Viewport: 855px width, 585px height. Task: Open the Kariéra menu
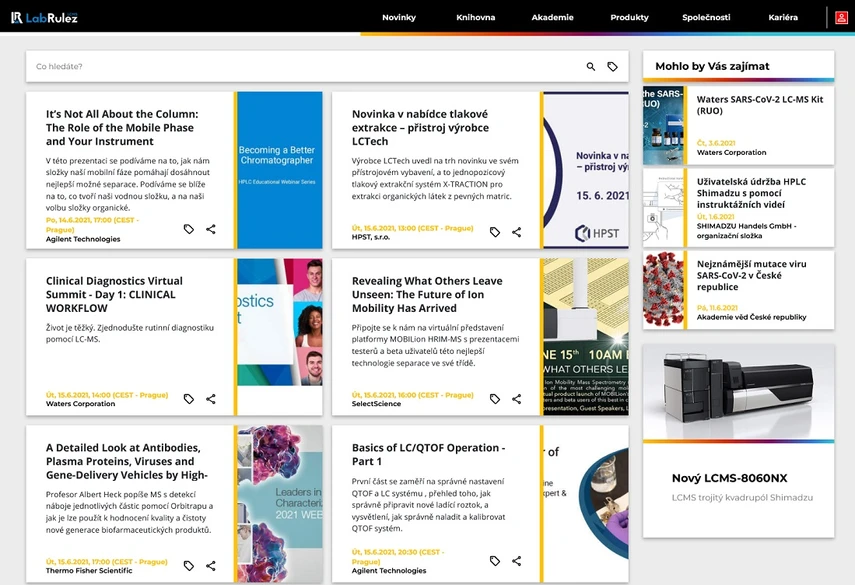[783, 17]
